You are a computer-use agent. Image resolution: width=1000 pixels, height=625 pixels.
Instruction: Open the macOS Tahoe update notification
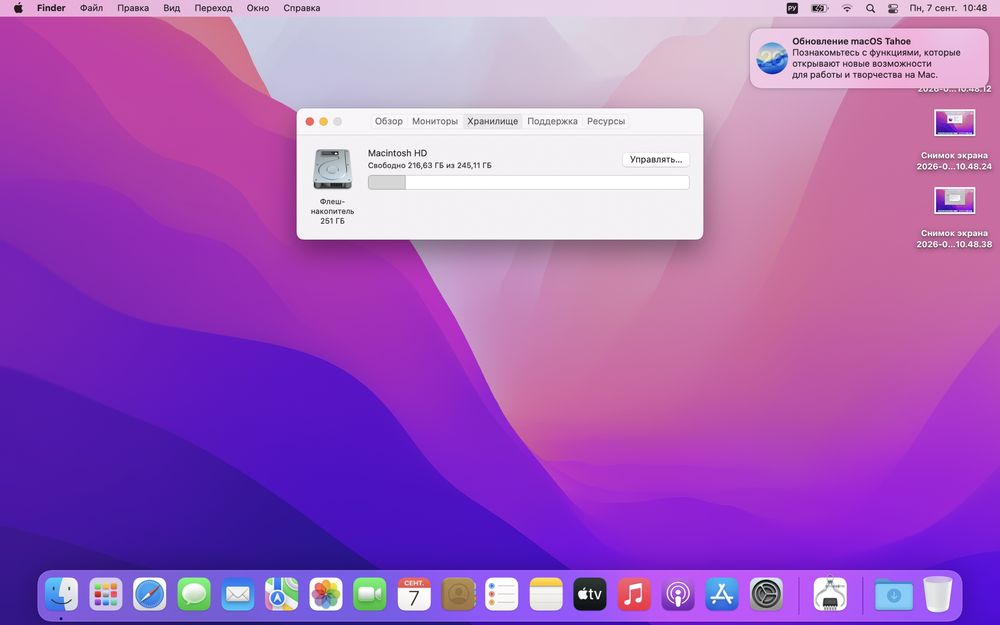click(x=869, y=58)
